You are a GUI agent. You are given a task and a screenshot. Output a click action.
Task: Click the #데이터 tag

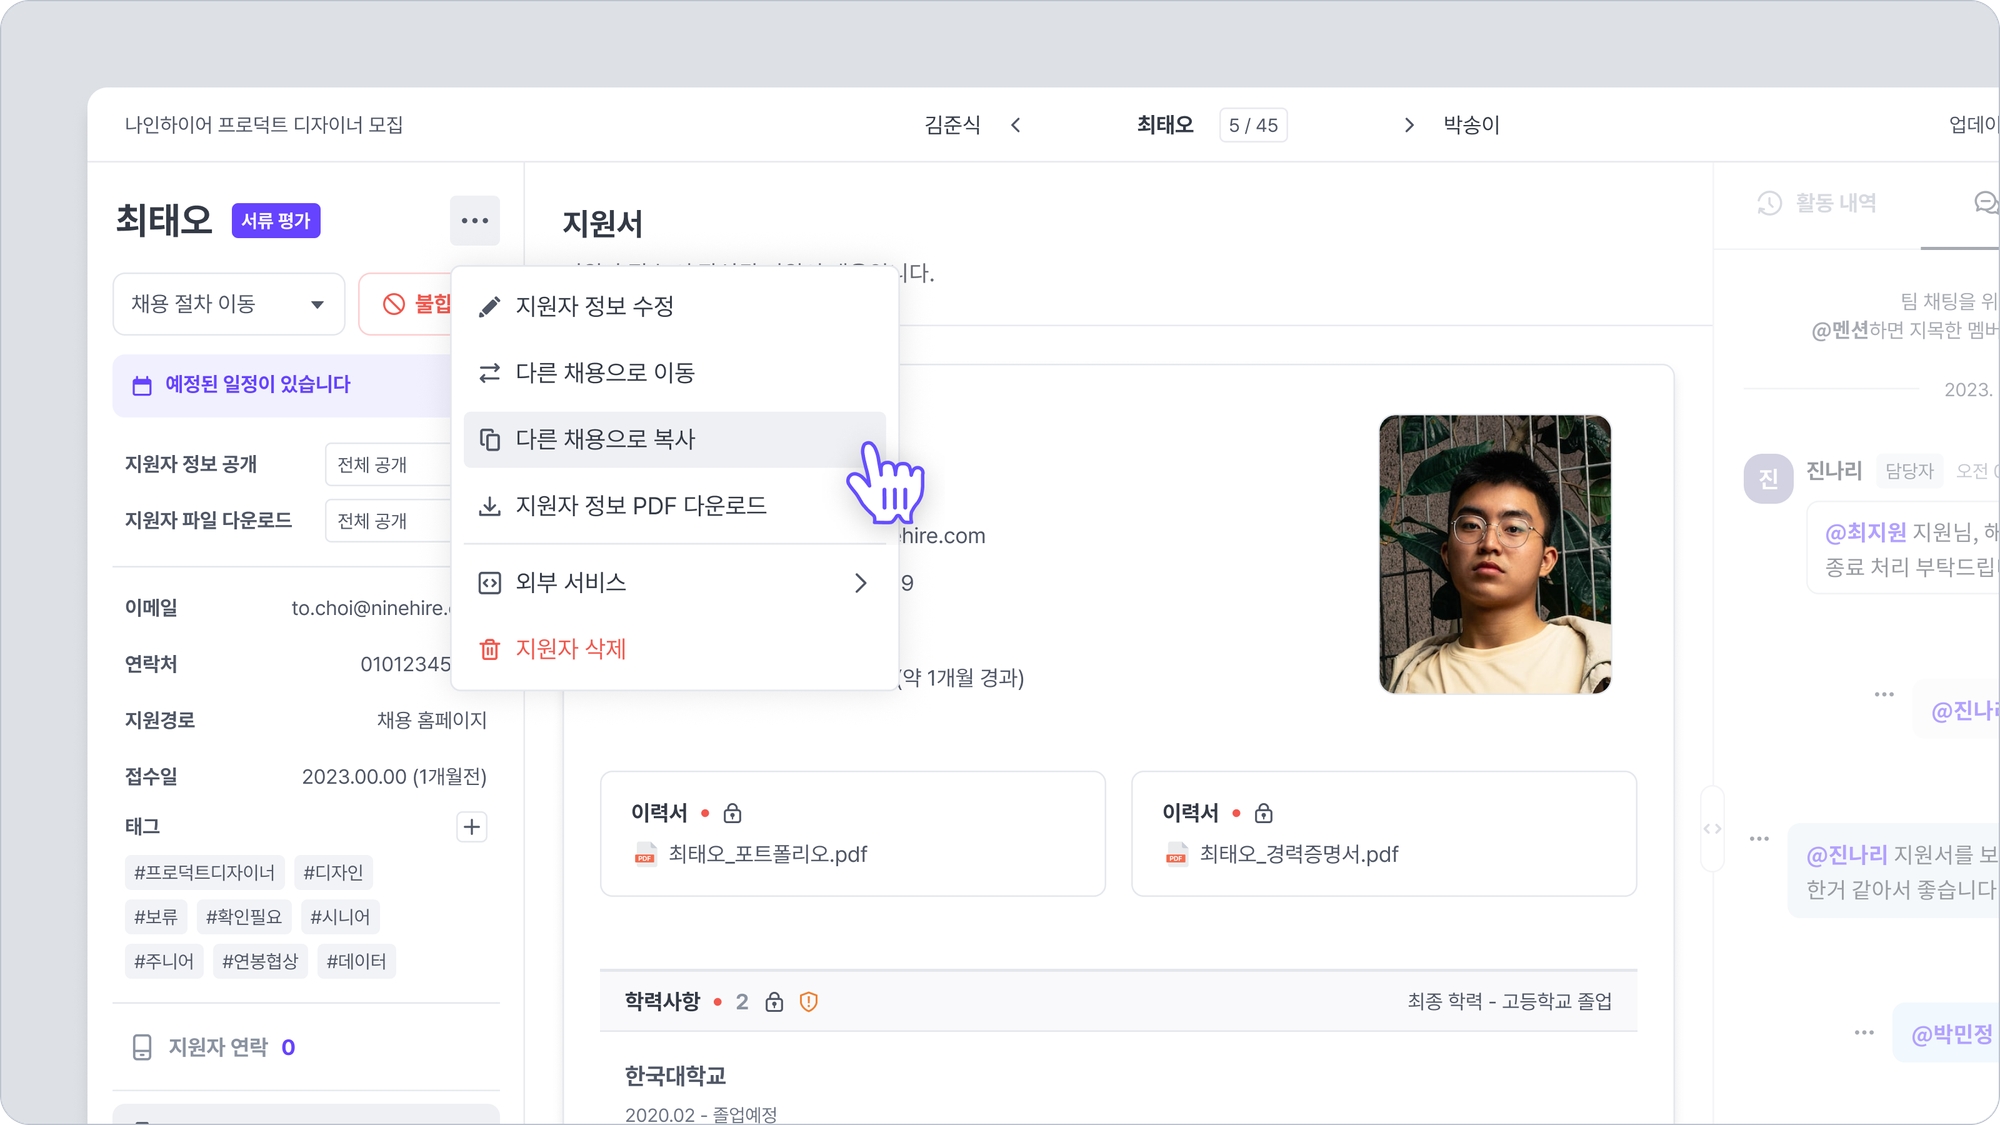coord(356,962)
